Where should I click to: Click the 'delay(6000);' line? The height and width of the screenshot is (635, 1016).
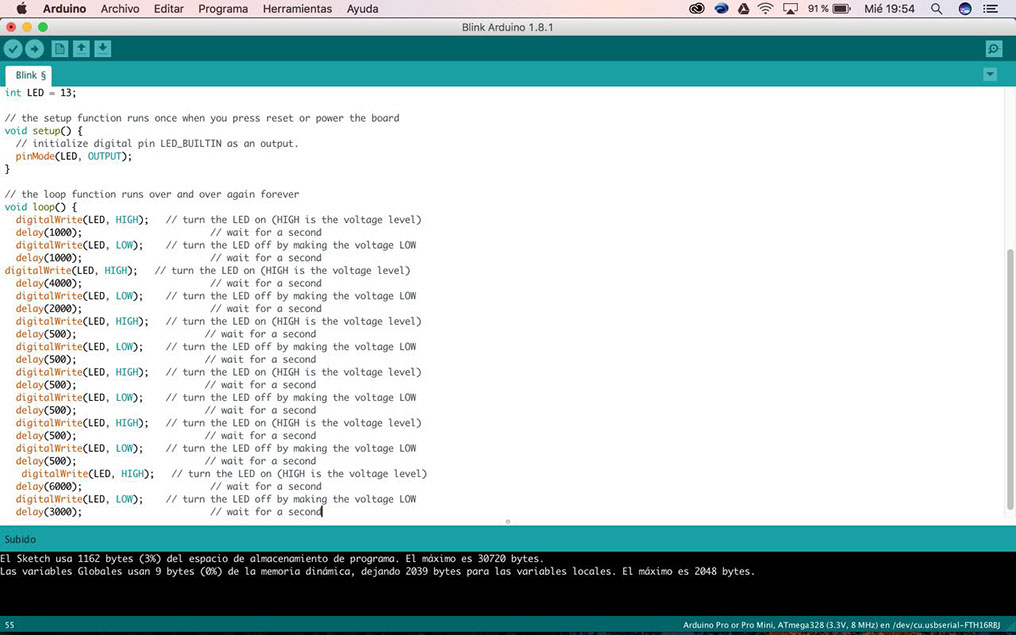[49, 487]
